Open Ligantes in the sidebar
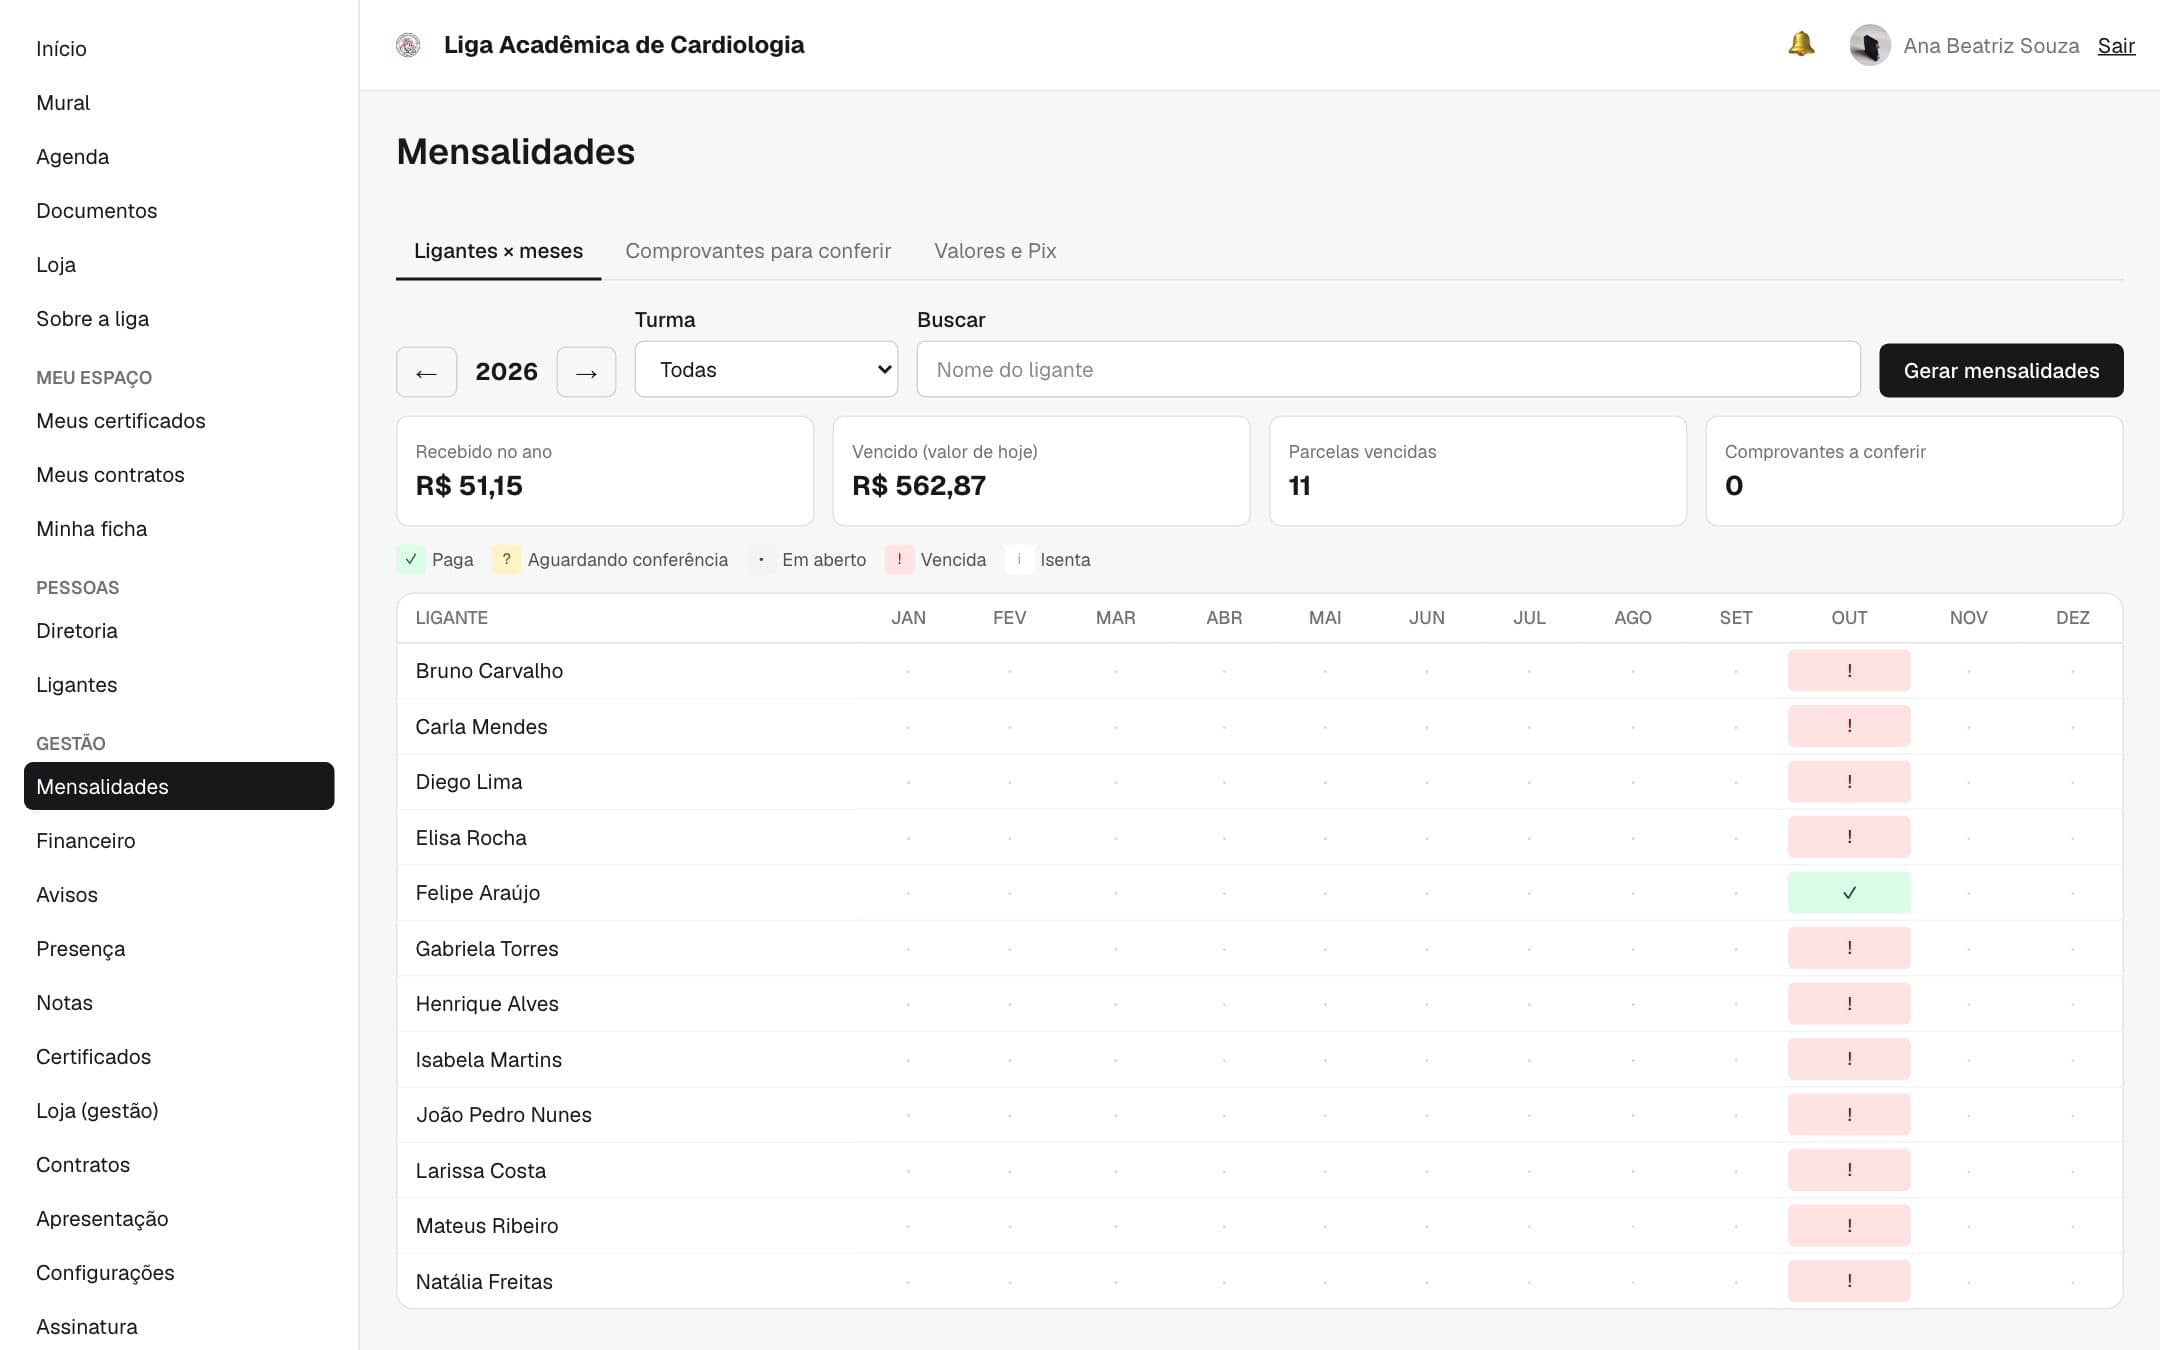This screenshot has width=2160, height=1350. (x=179, y=685)
